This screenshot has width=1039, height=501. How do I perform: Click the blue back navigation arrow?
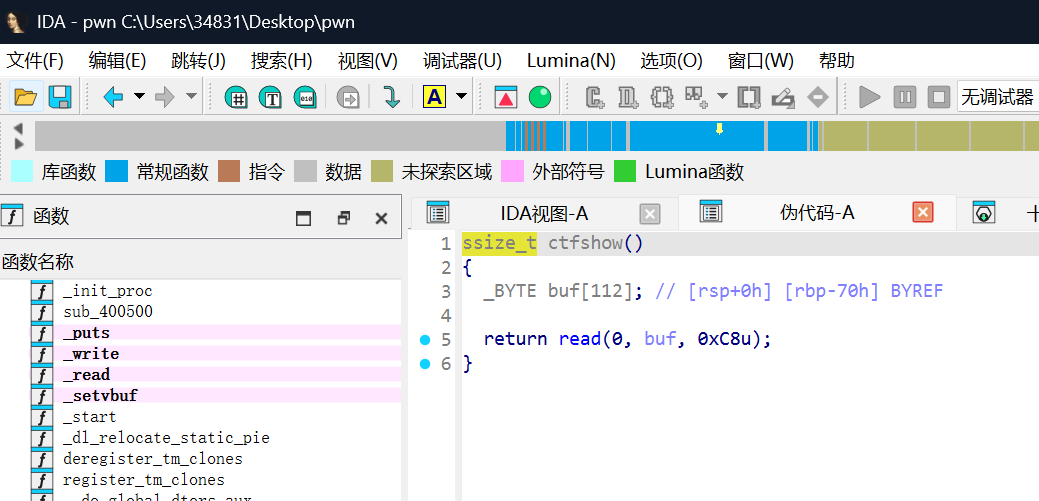pyautogui.click(x=113, y=97)
